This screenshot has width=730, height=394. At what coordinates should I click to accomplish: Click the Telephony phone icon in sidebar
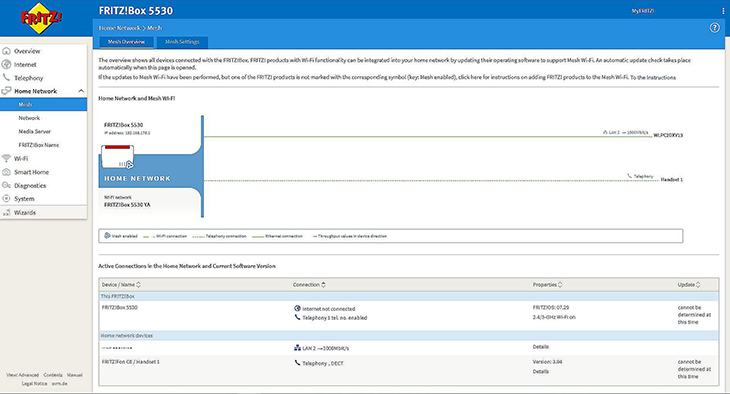point(7,77)
